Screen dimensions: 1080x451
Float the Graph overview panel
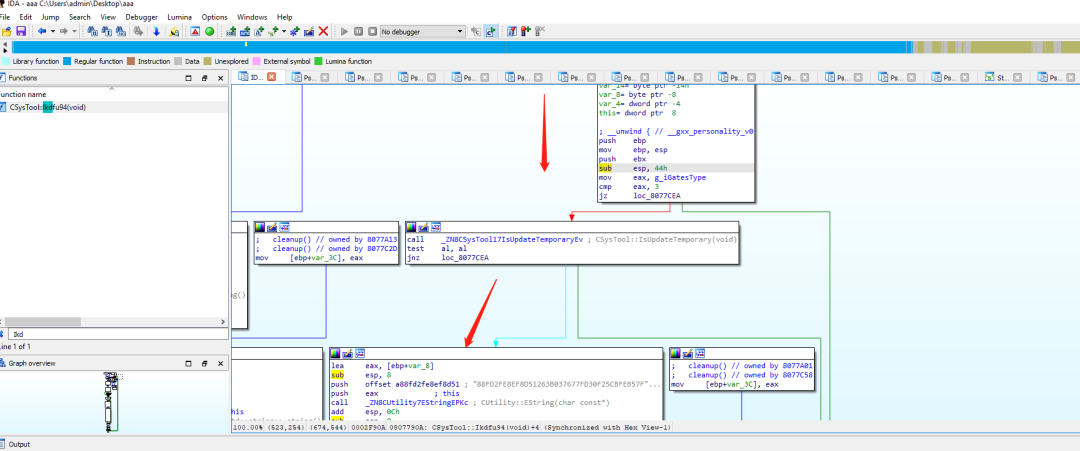[x=205, y=364]
